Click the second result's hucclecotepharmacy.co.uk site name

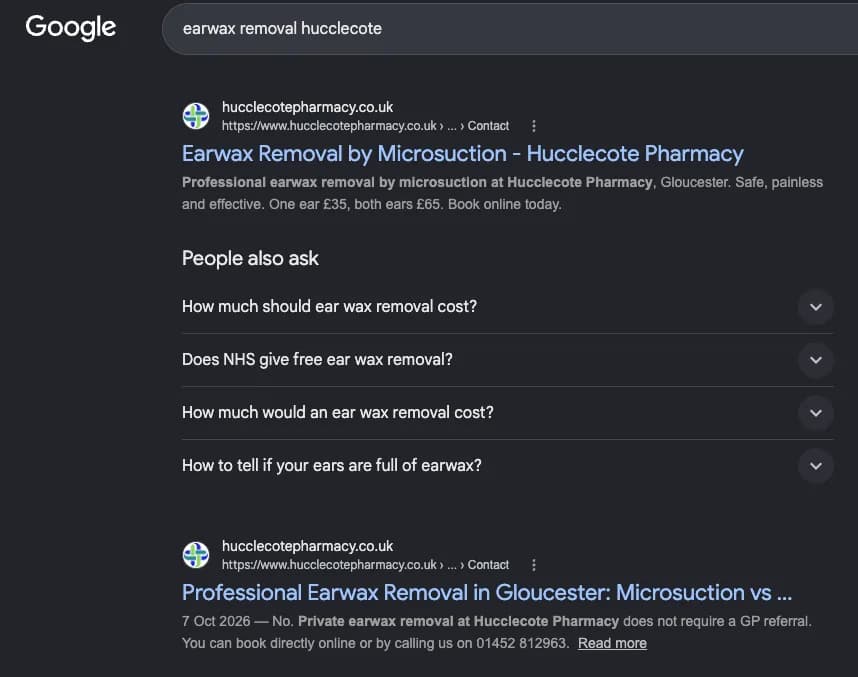(x=307, y=546)
